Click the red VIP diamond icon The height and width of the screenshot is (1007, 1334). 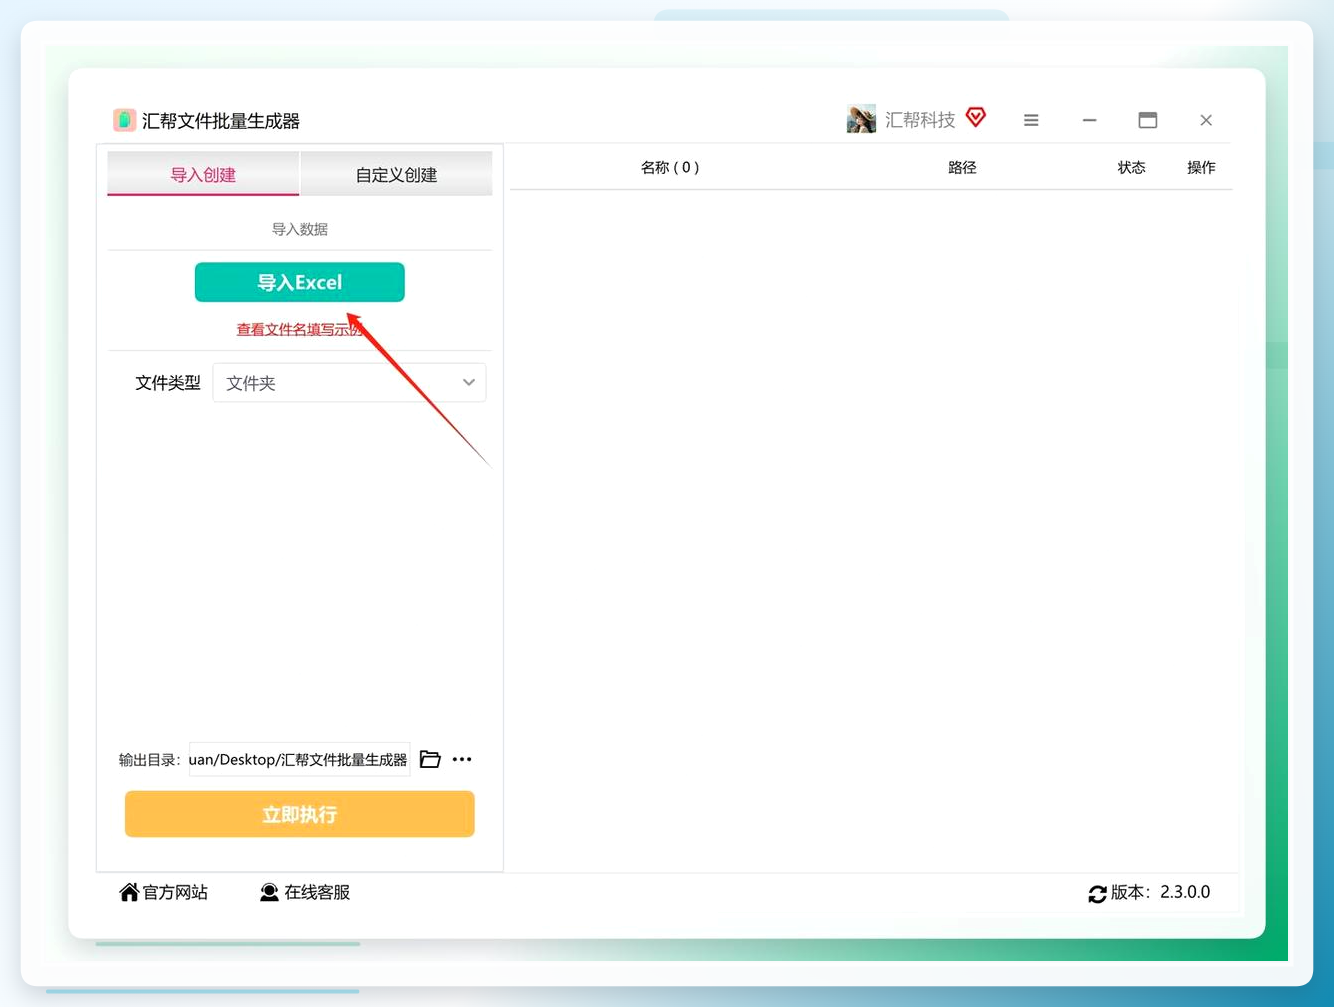[x=976, y=118]
